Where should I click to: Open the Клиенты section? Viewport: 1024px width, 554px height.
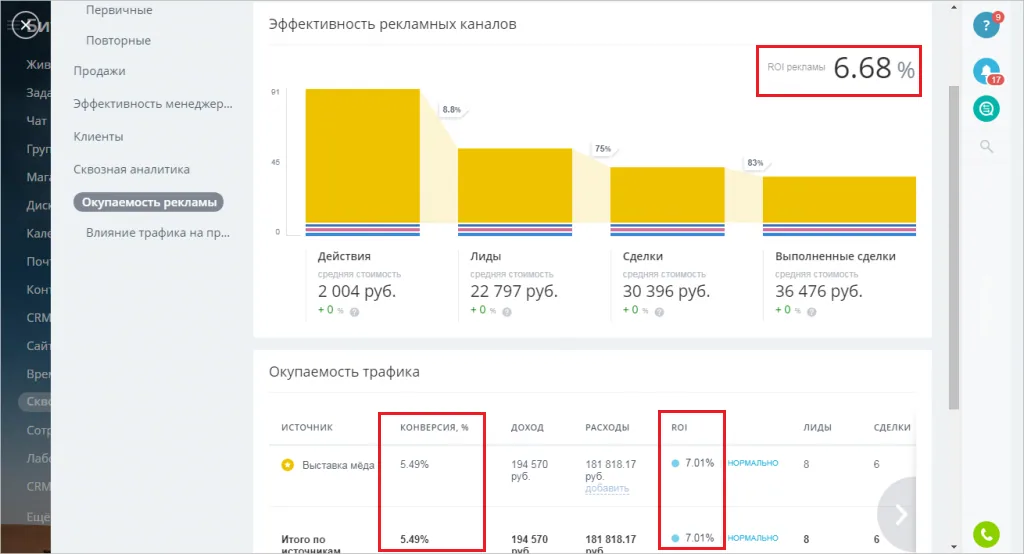98,137
